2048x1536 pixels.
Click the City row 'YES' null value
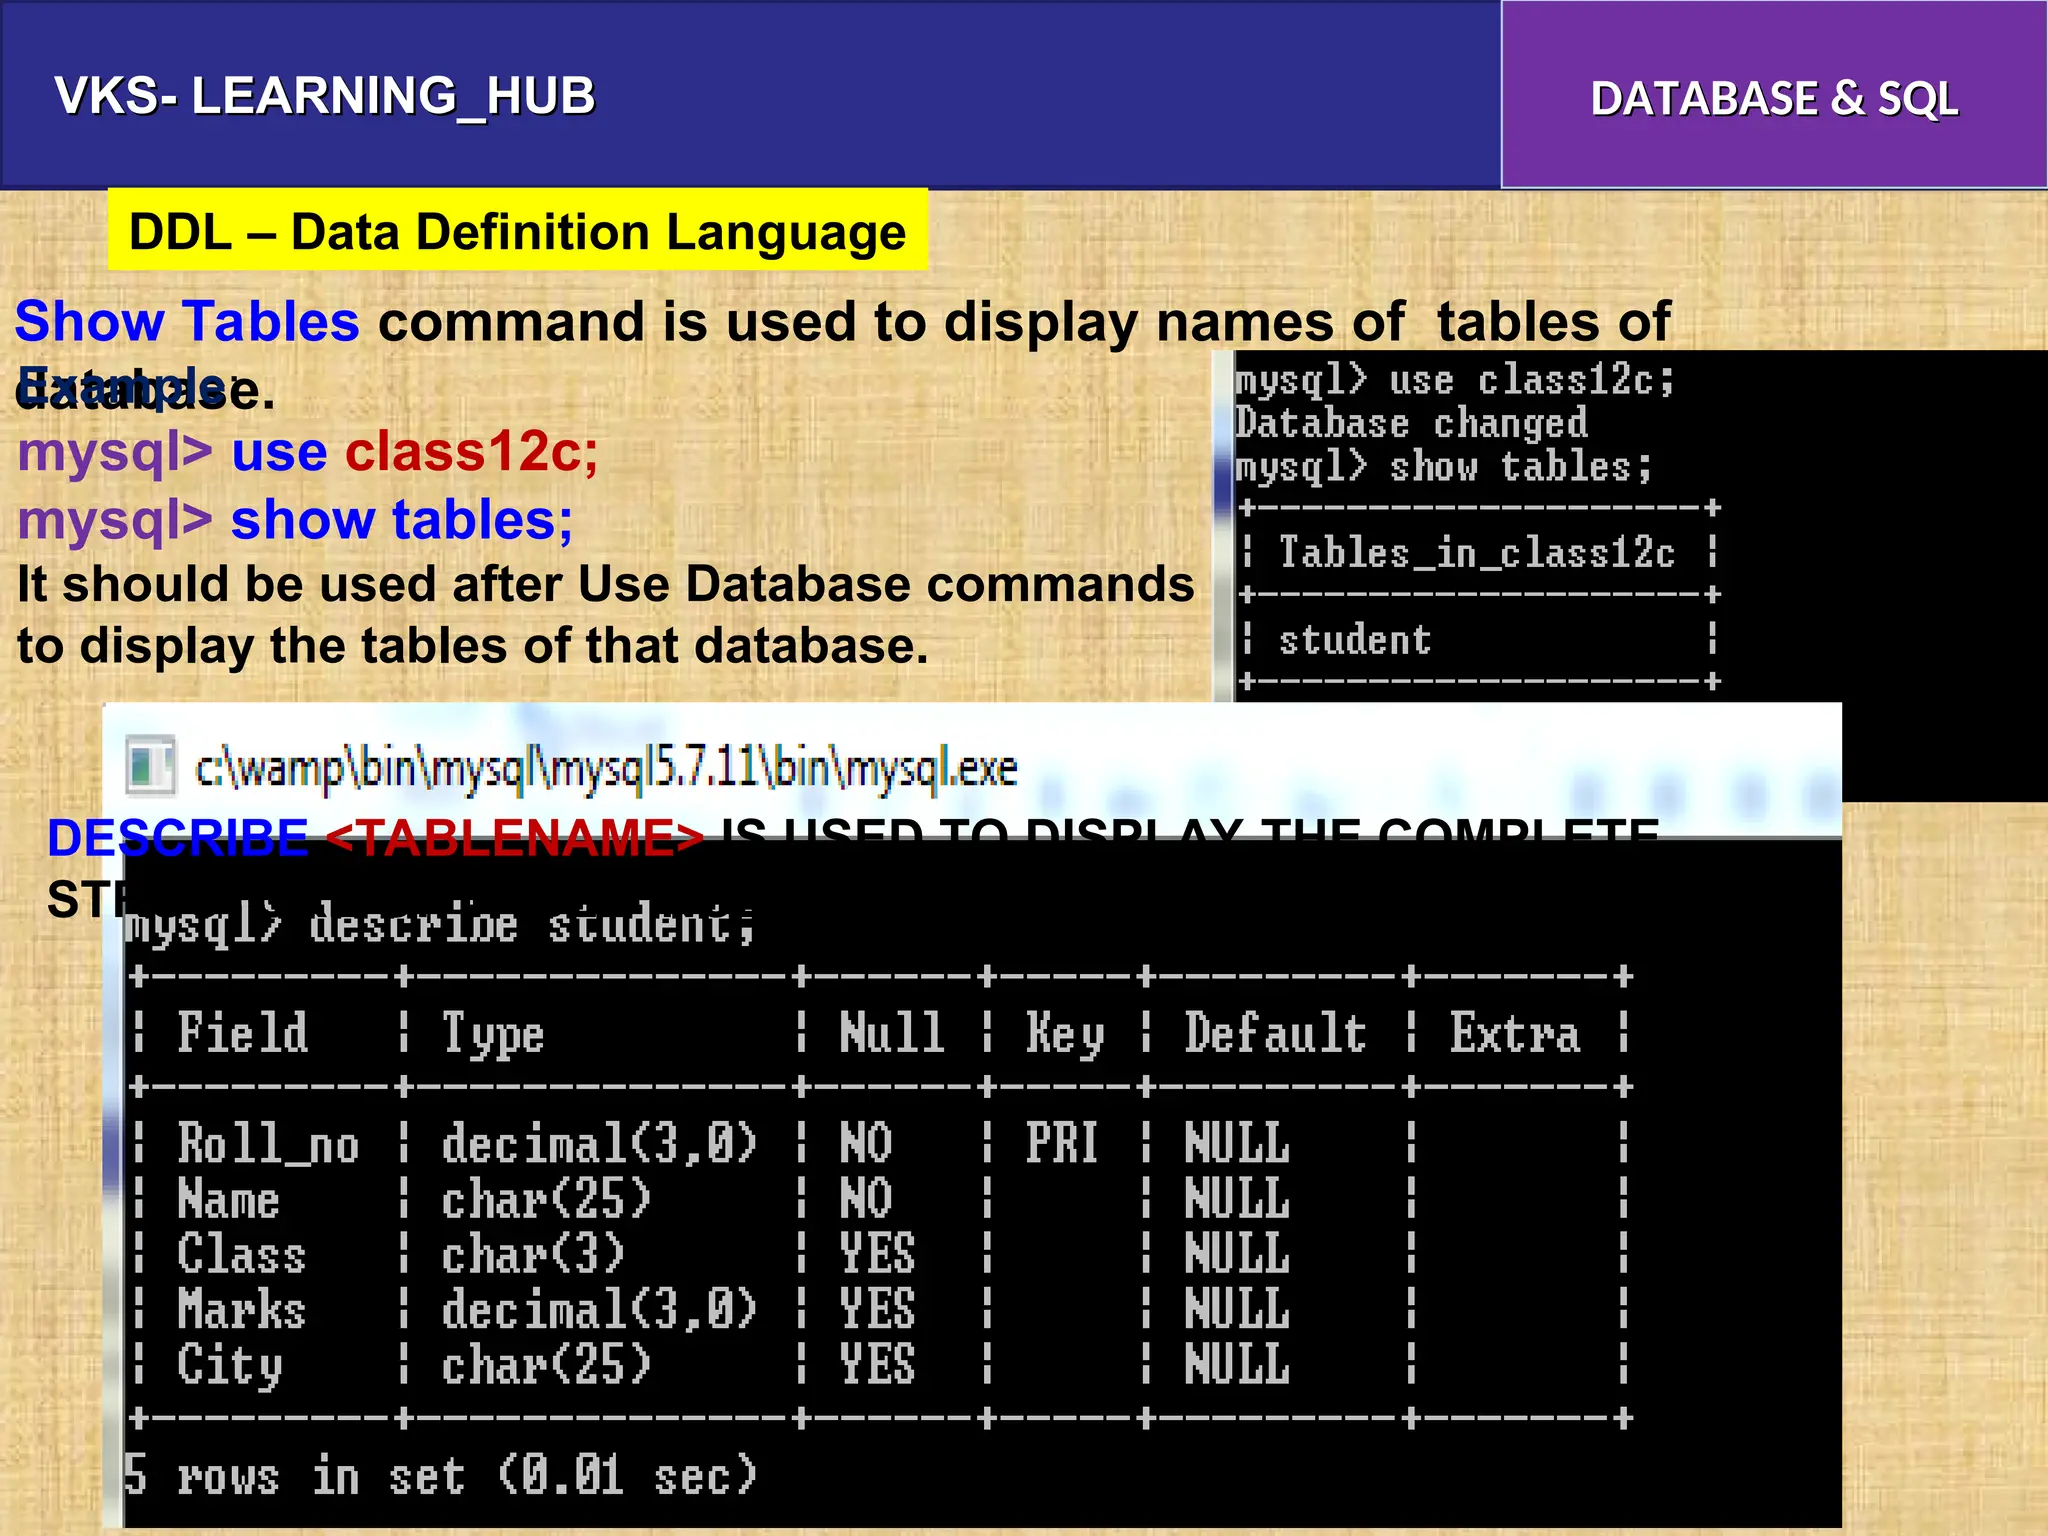point(877,1365)
